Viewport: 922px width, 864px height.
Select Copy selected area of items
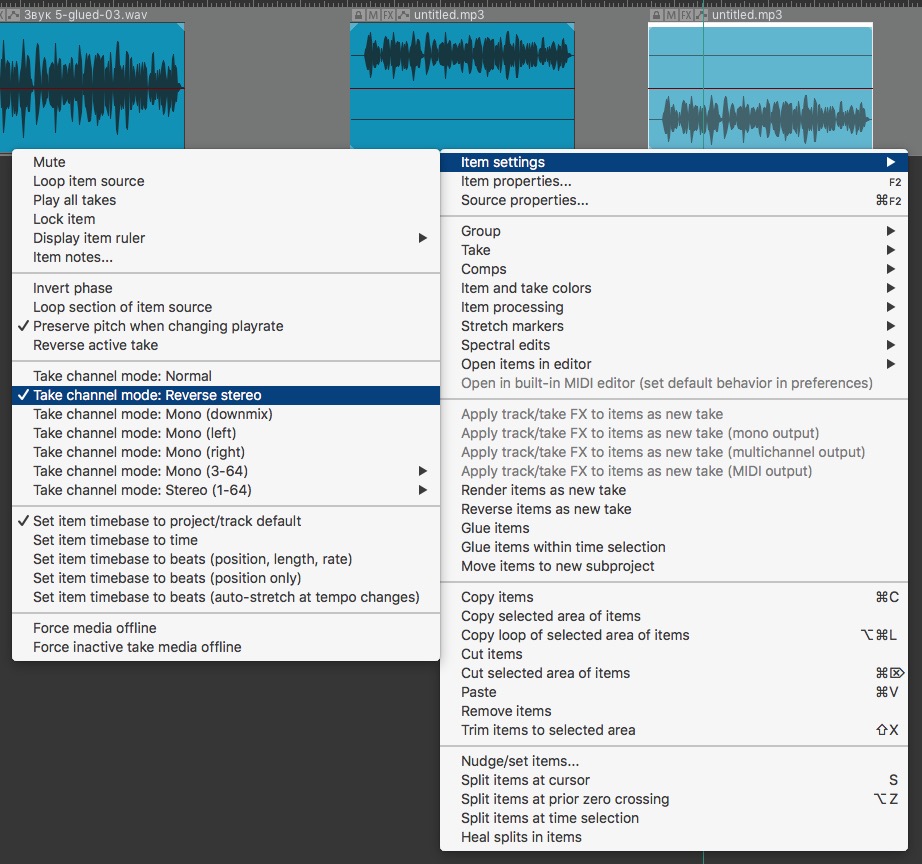tap(674, 616)
